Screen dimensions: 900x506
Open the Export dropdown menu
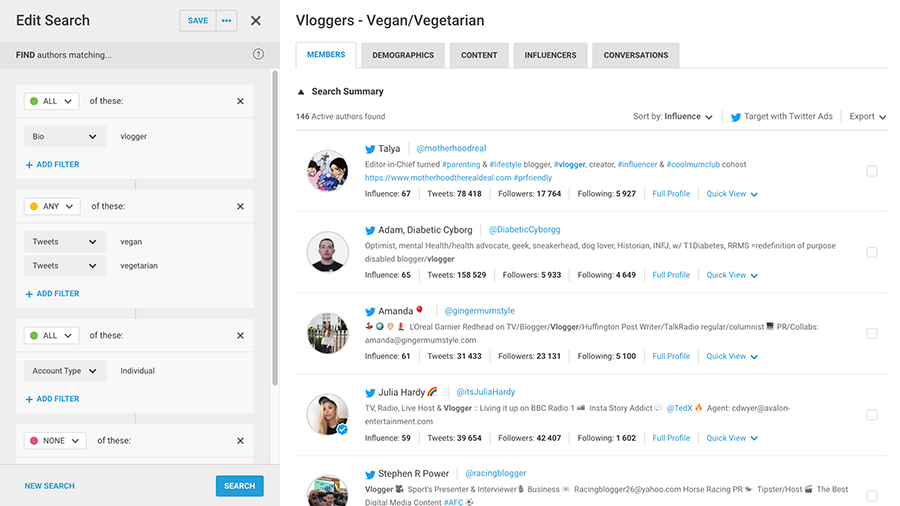(868, 117)
